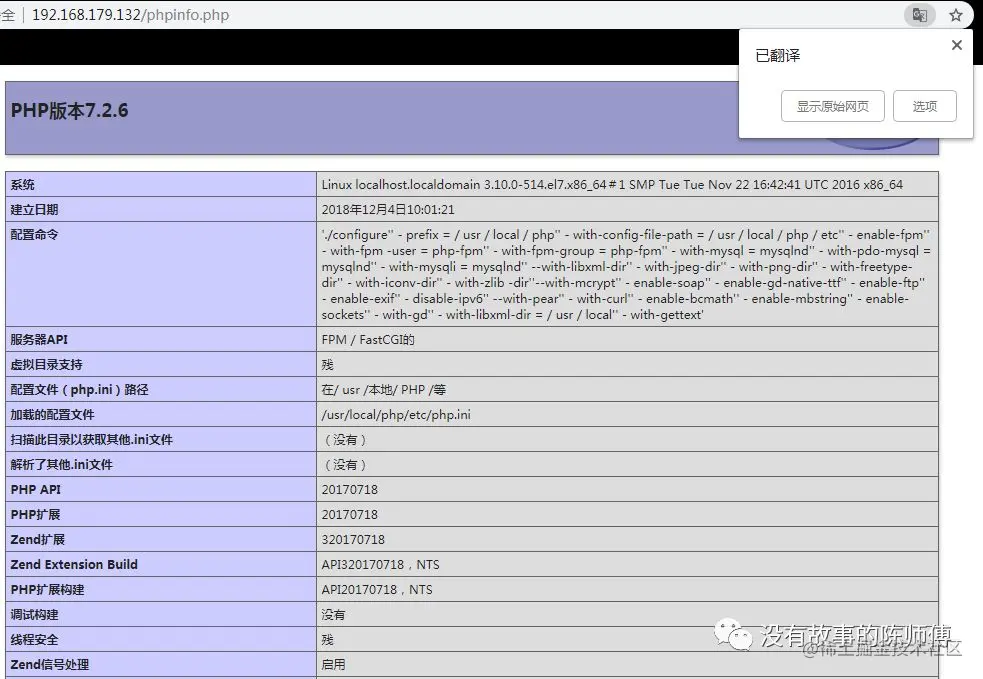Click the PHP扩展 row label

coord(35,514)
